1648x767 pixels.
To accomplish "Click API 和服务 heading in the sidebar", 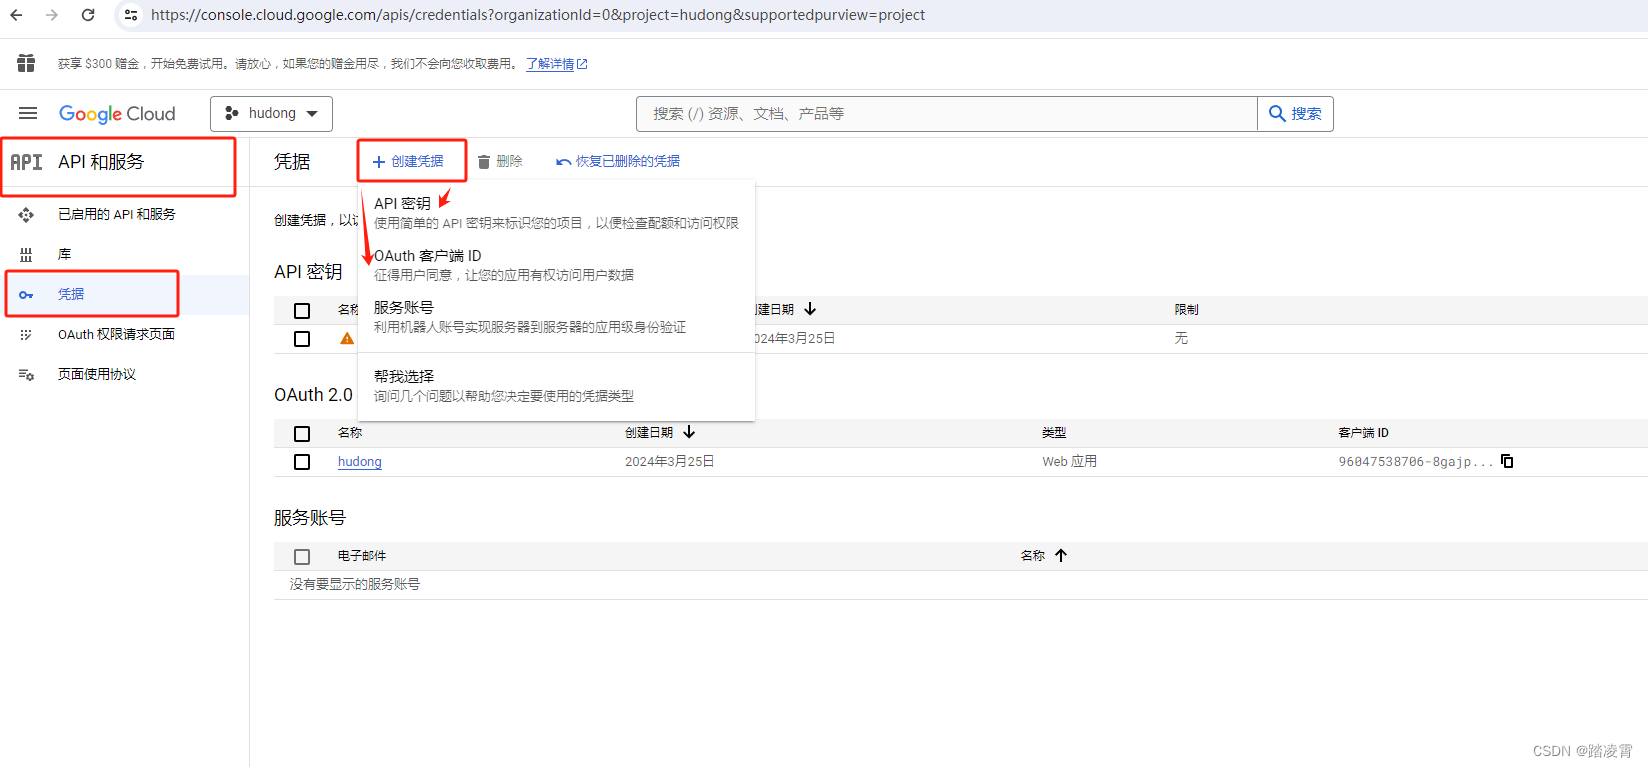I will click(101, 162).
